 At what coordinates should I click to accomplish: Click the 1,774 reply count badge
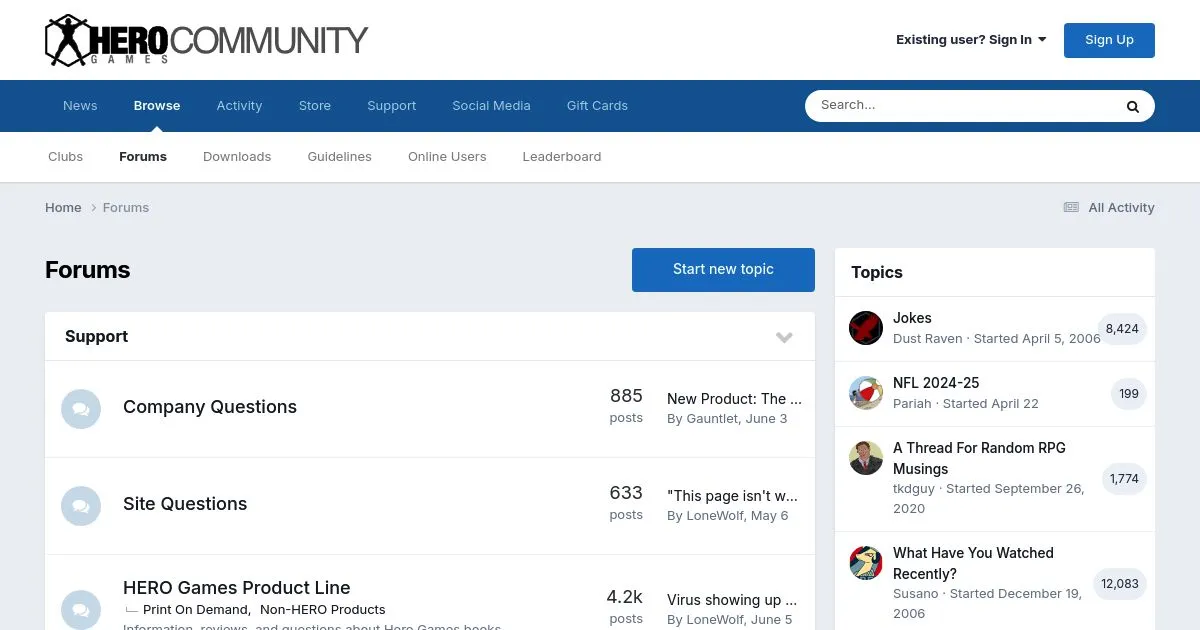[1124, 479]
